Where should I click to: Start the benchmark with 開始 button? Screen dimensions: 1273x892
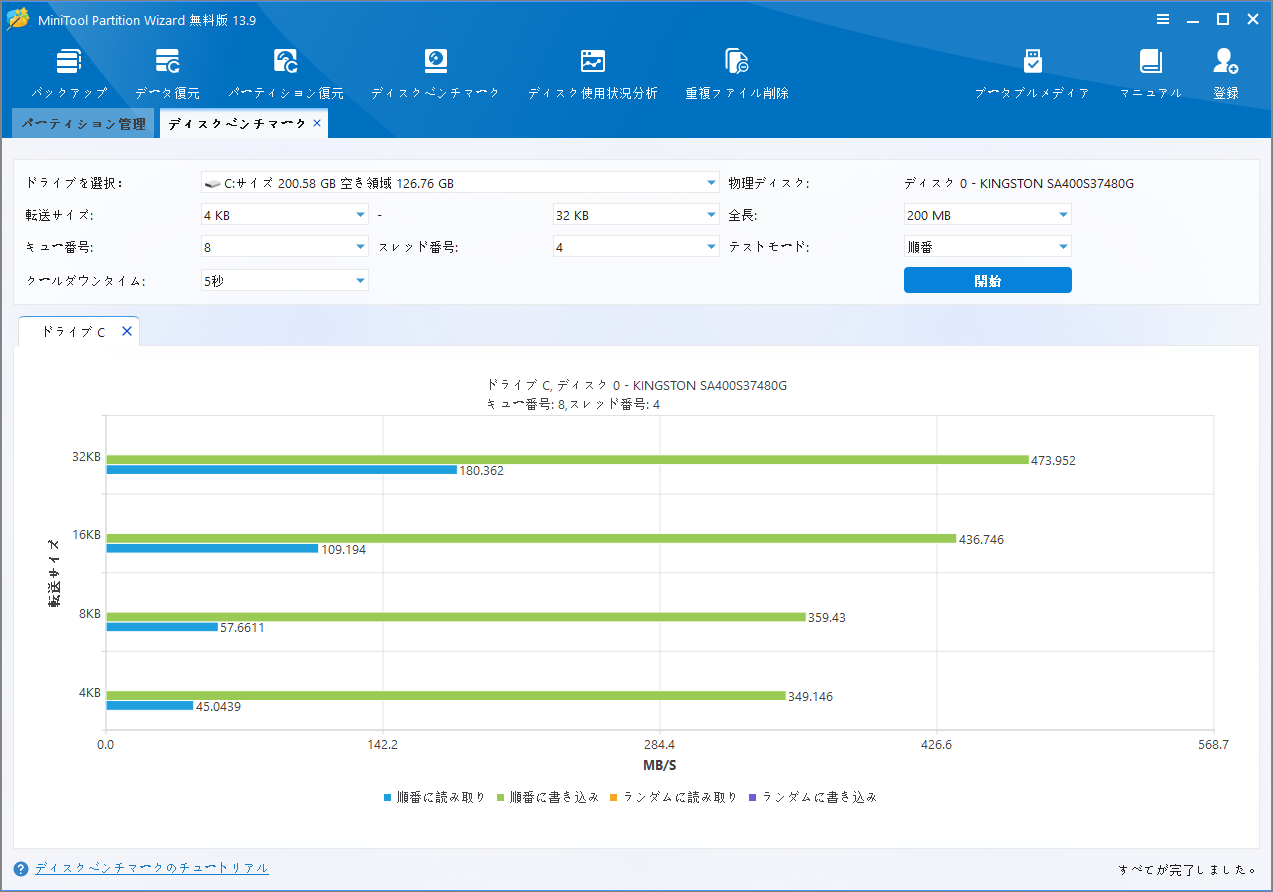click(987, 280)
